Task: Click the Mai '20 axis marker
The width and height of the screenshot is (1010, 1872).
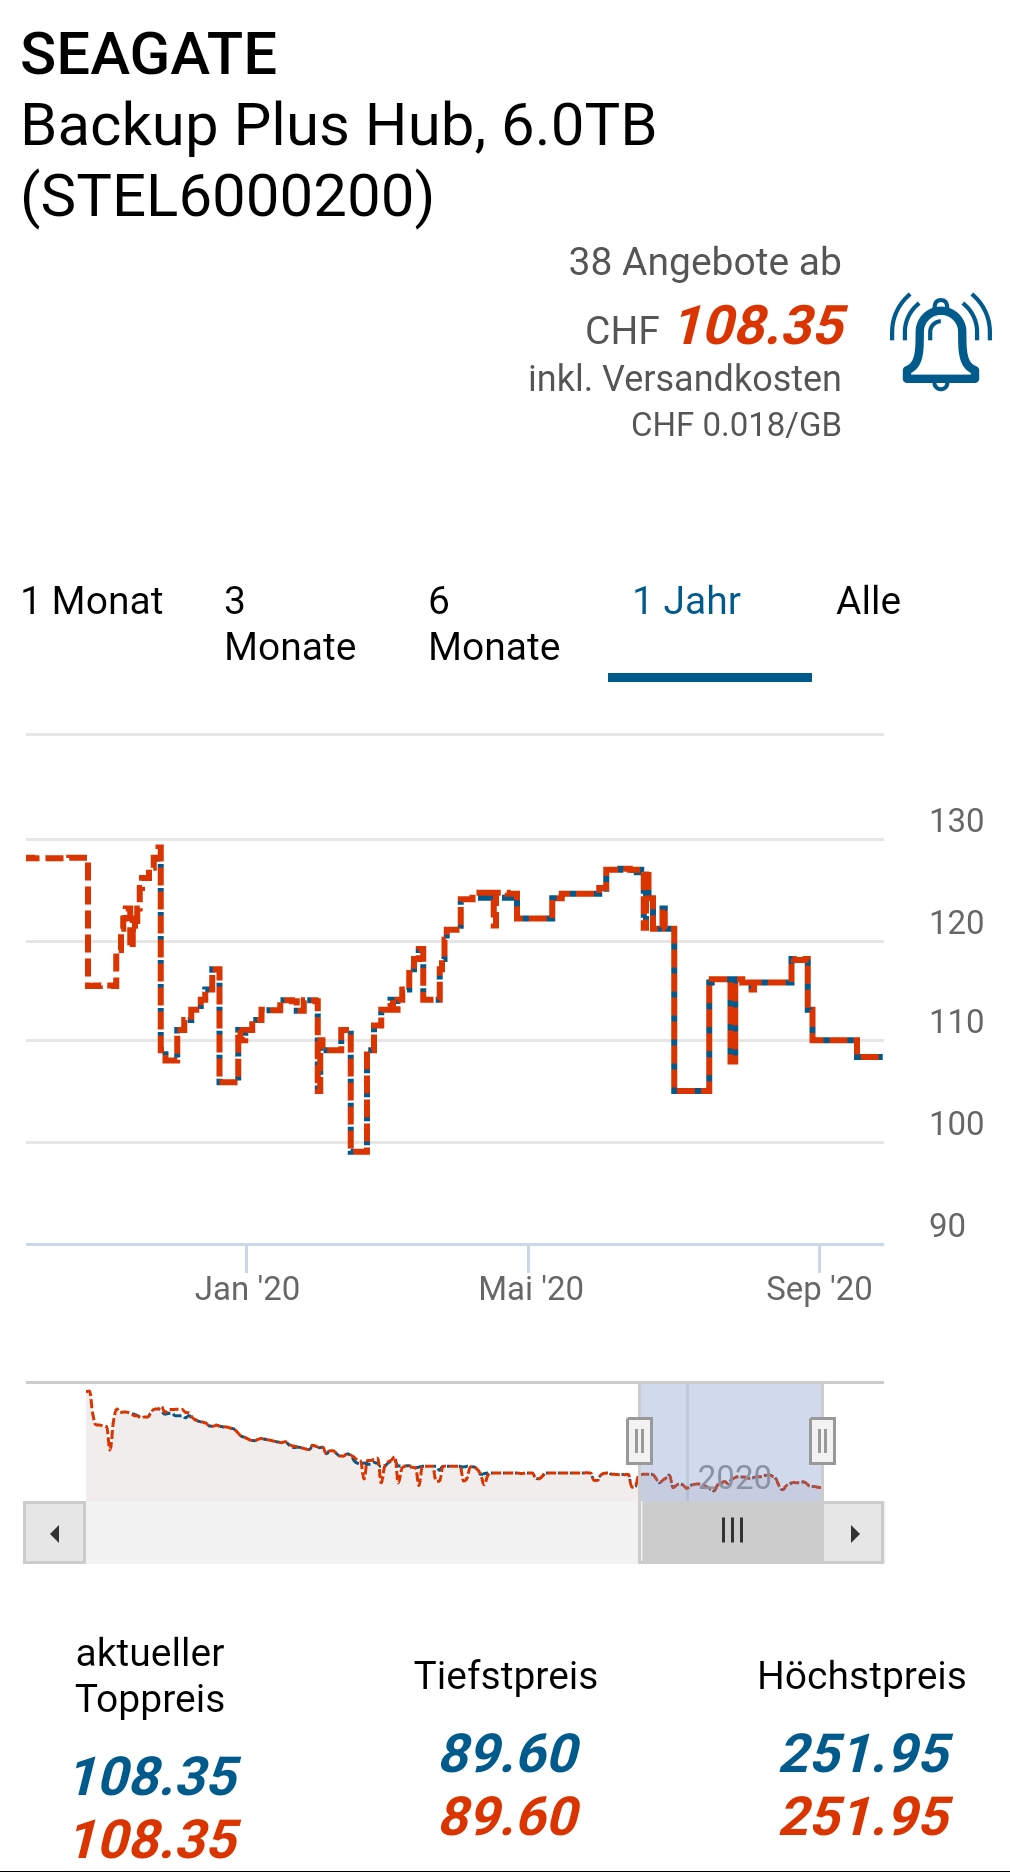Action: pos(530,1288)
